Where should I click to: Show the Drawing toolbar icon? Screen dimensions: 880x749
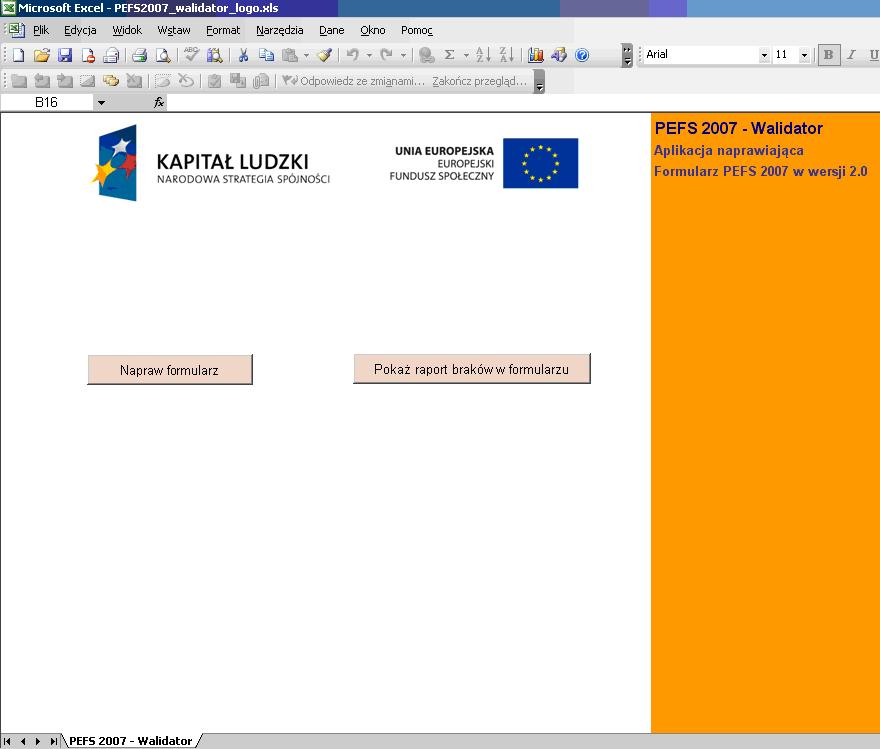559,55
